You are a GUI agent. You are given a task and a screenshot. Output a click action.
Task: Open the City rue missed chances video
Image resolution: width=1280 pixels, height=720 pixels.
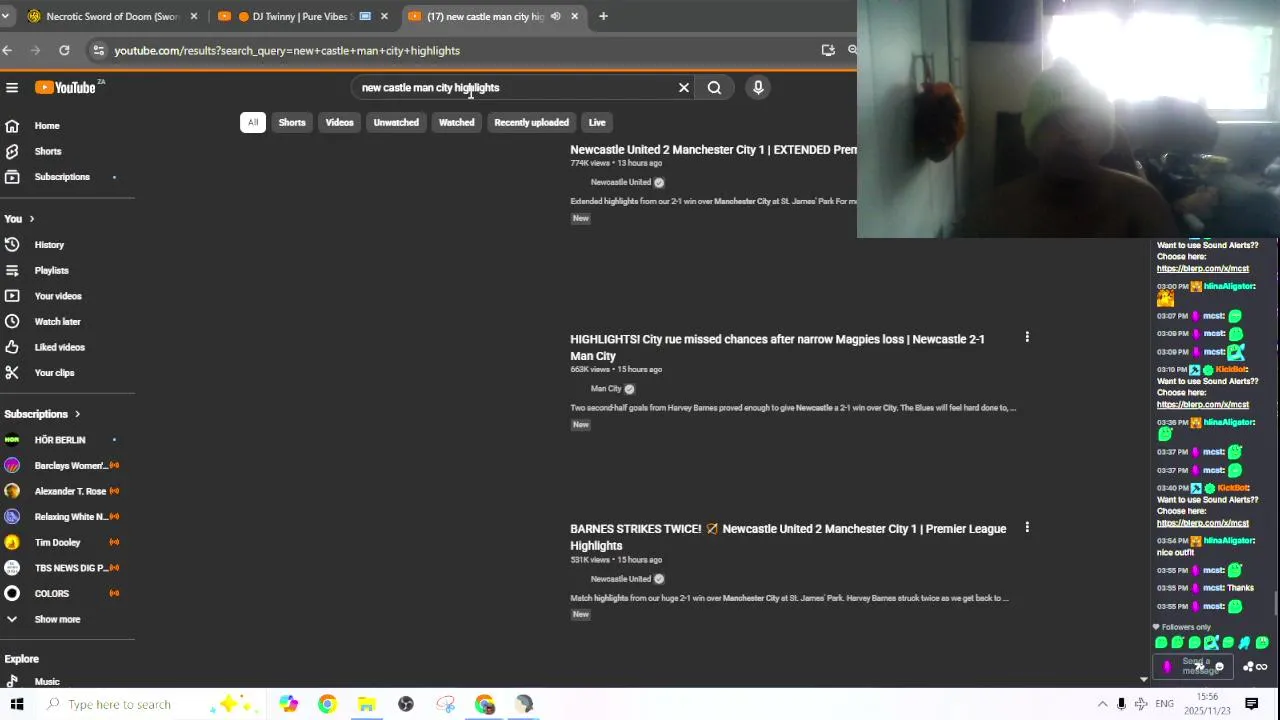[x=777, y=348]
